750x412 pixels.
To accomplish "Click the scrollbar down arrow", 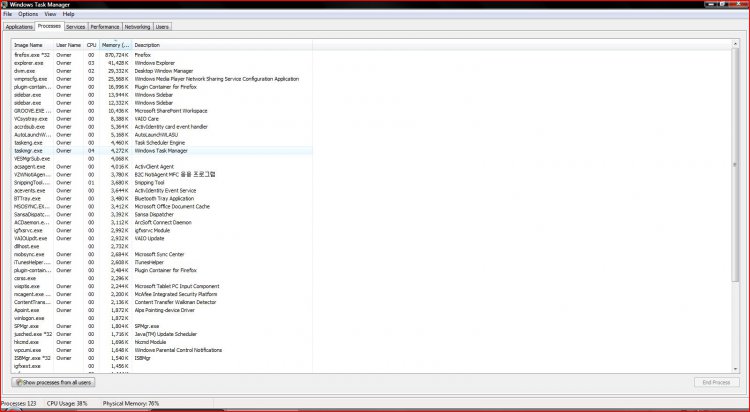I will (735, 369).
